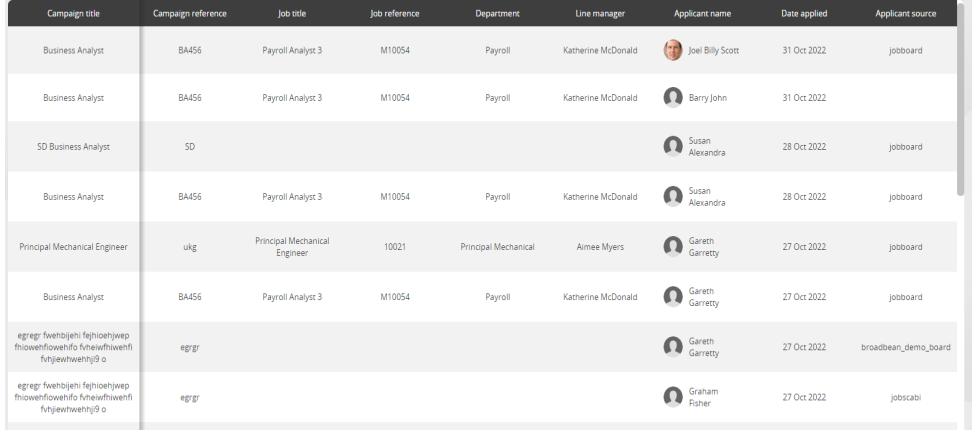The height and width of the screenshot is (437, 978).
Task: Select applicant name Barry John
Action: point(707,98)
